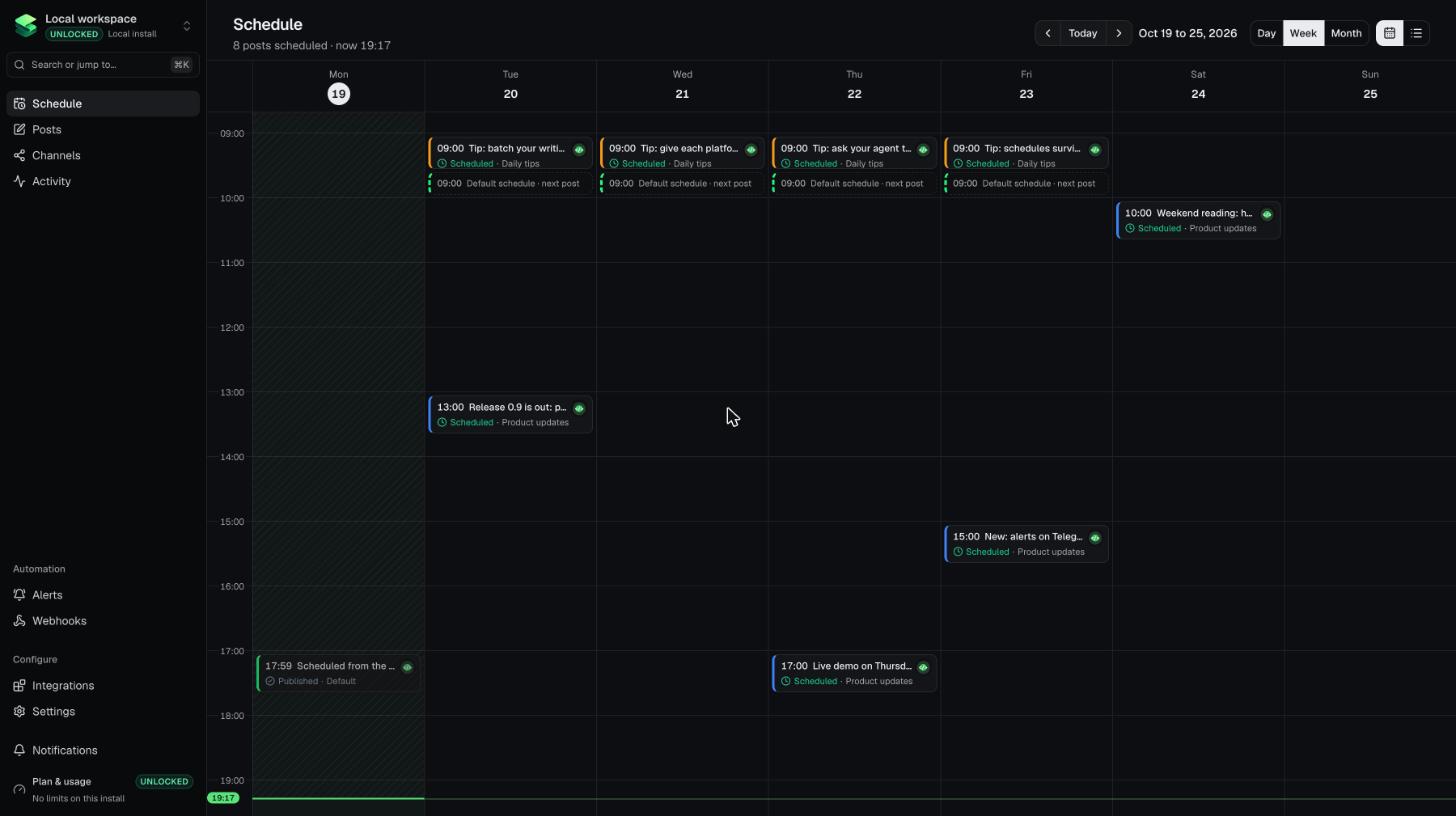Click Wednesday's 'Default schedule · next post' slot

click(x=683, y=183)
